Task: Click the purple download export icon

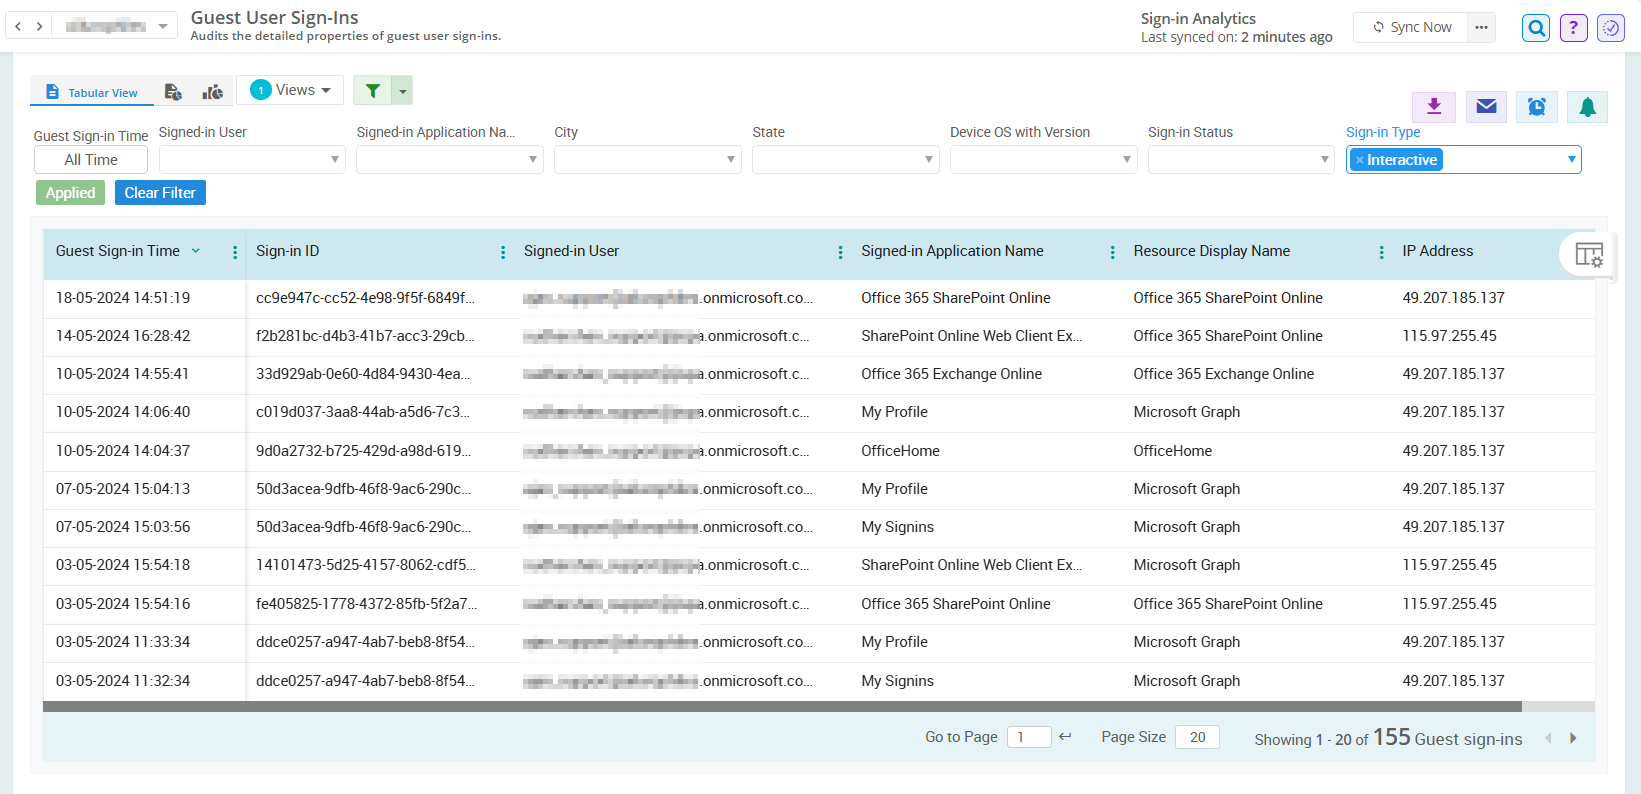Action: coord(1433,106)
